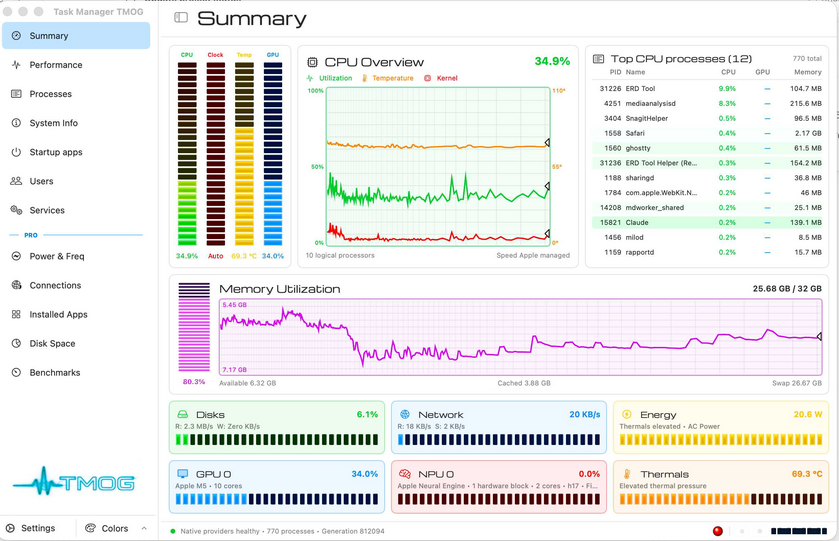Click the Disk Space pie icon
Image resolution: width=839 pixels, height=541 pixels.
pyautogui.click(x=16, y=343)
